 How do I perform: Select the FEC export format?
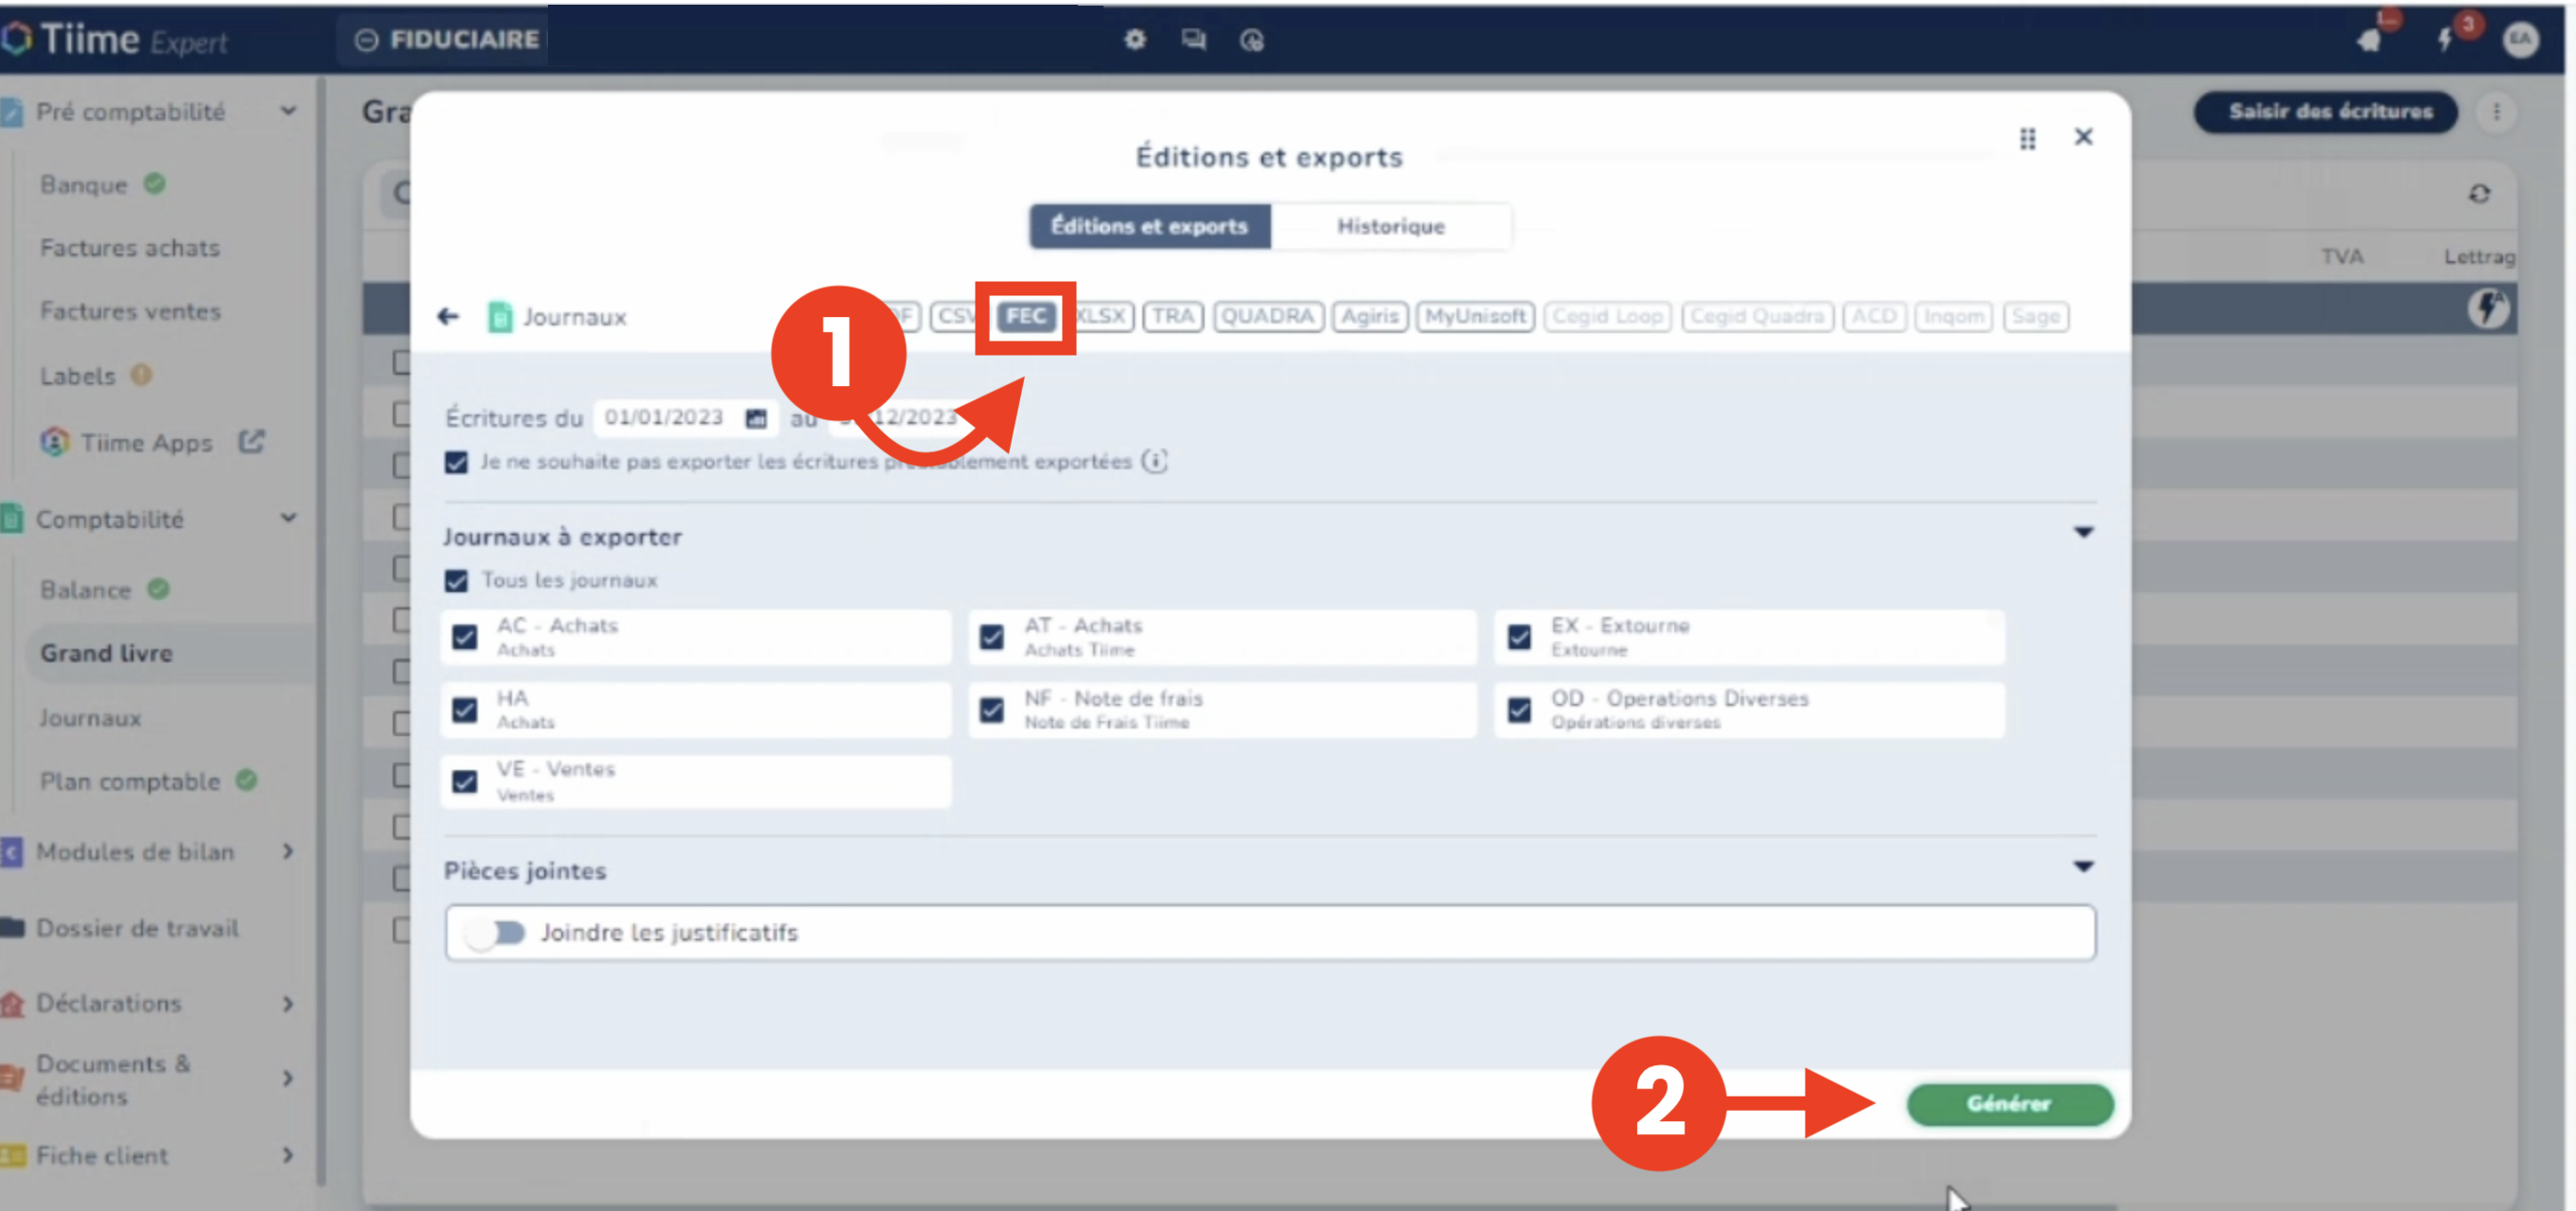pyautogui.click(x=1026, y=317)
